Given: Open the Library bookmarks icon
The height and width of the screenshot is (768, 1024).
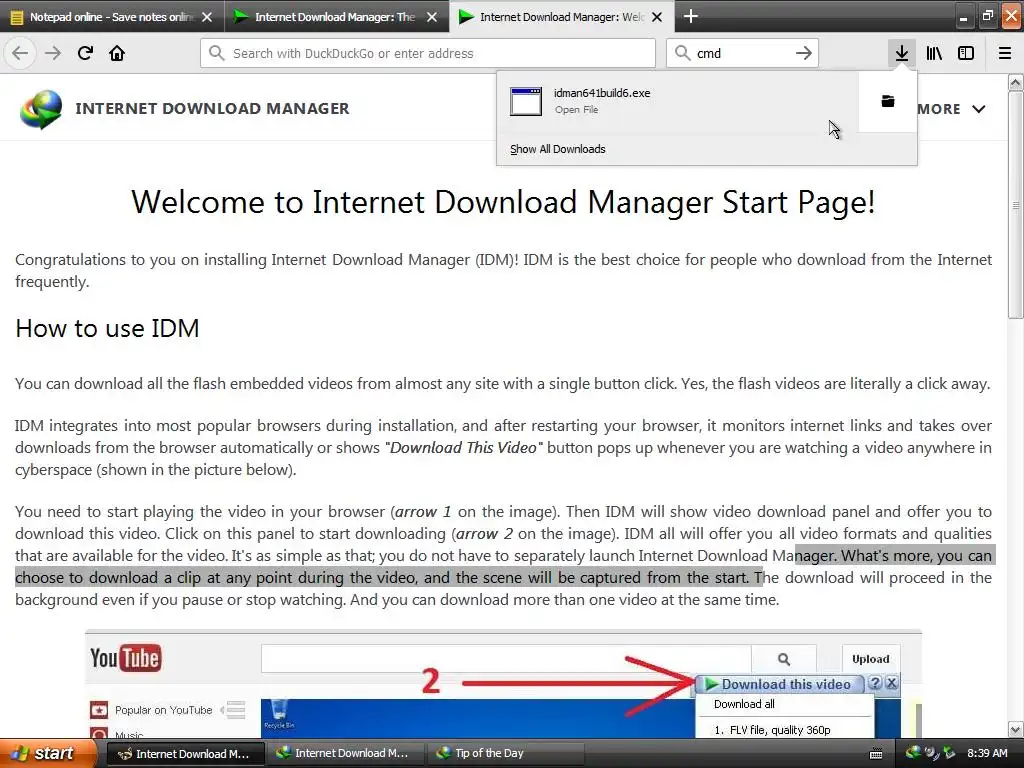Looking at the screenshot, I should 934,53.
